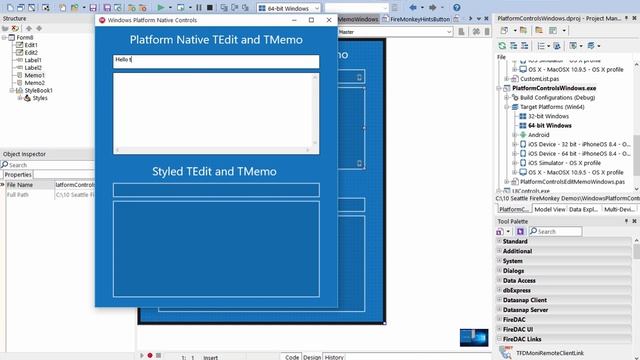Open the 64-bit Windows platform dropdown
Image resolution: width=640 pixels, height=360 pixels.
[317, 8]
